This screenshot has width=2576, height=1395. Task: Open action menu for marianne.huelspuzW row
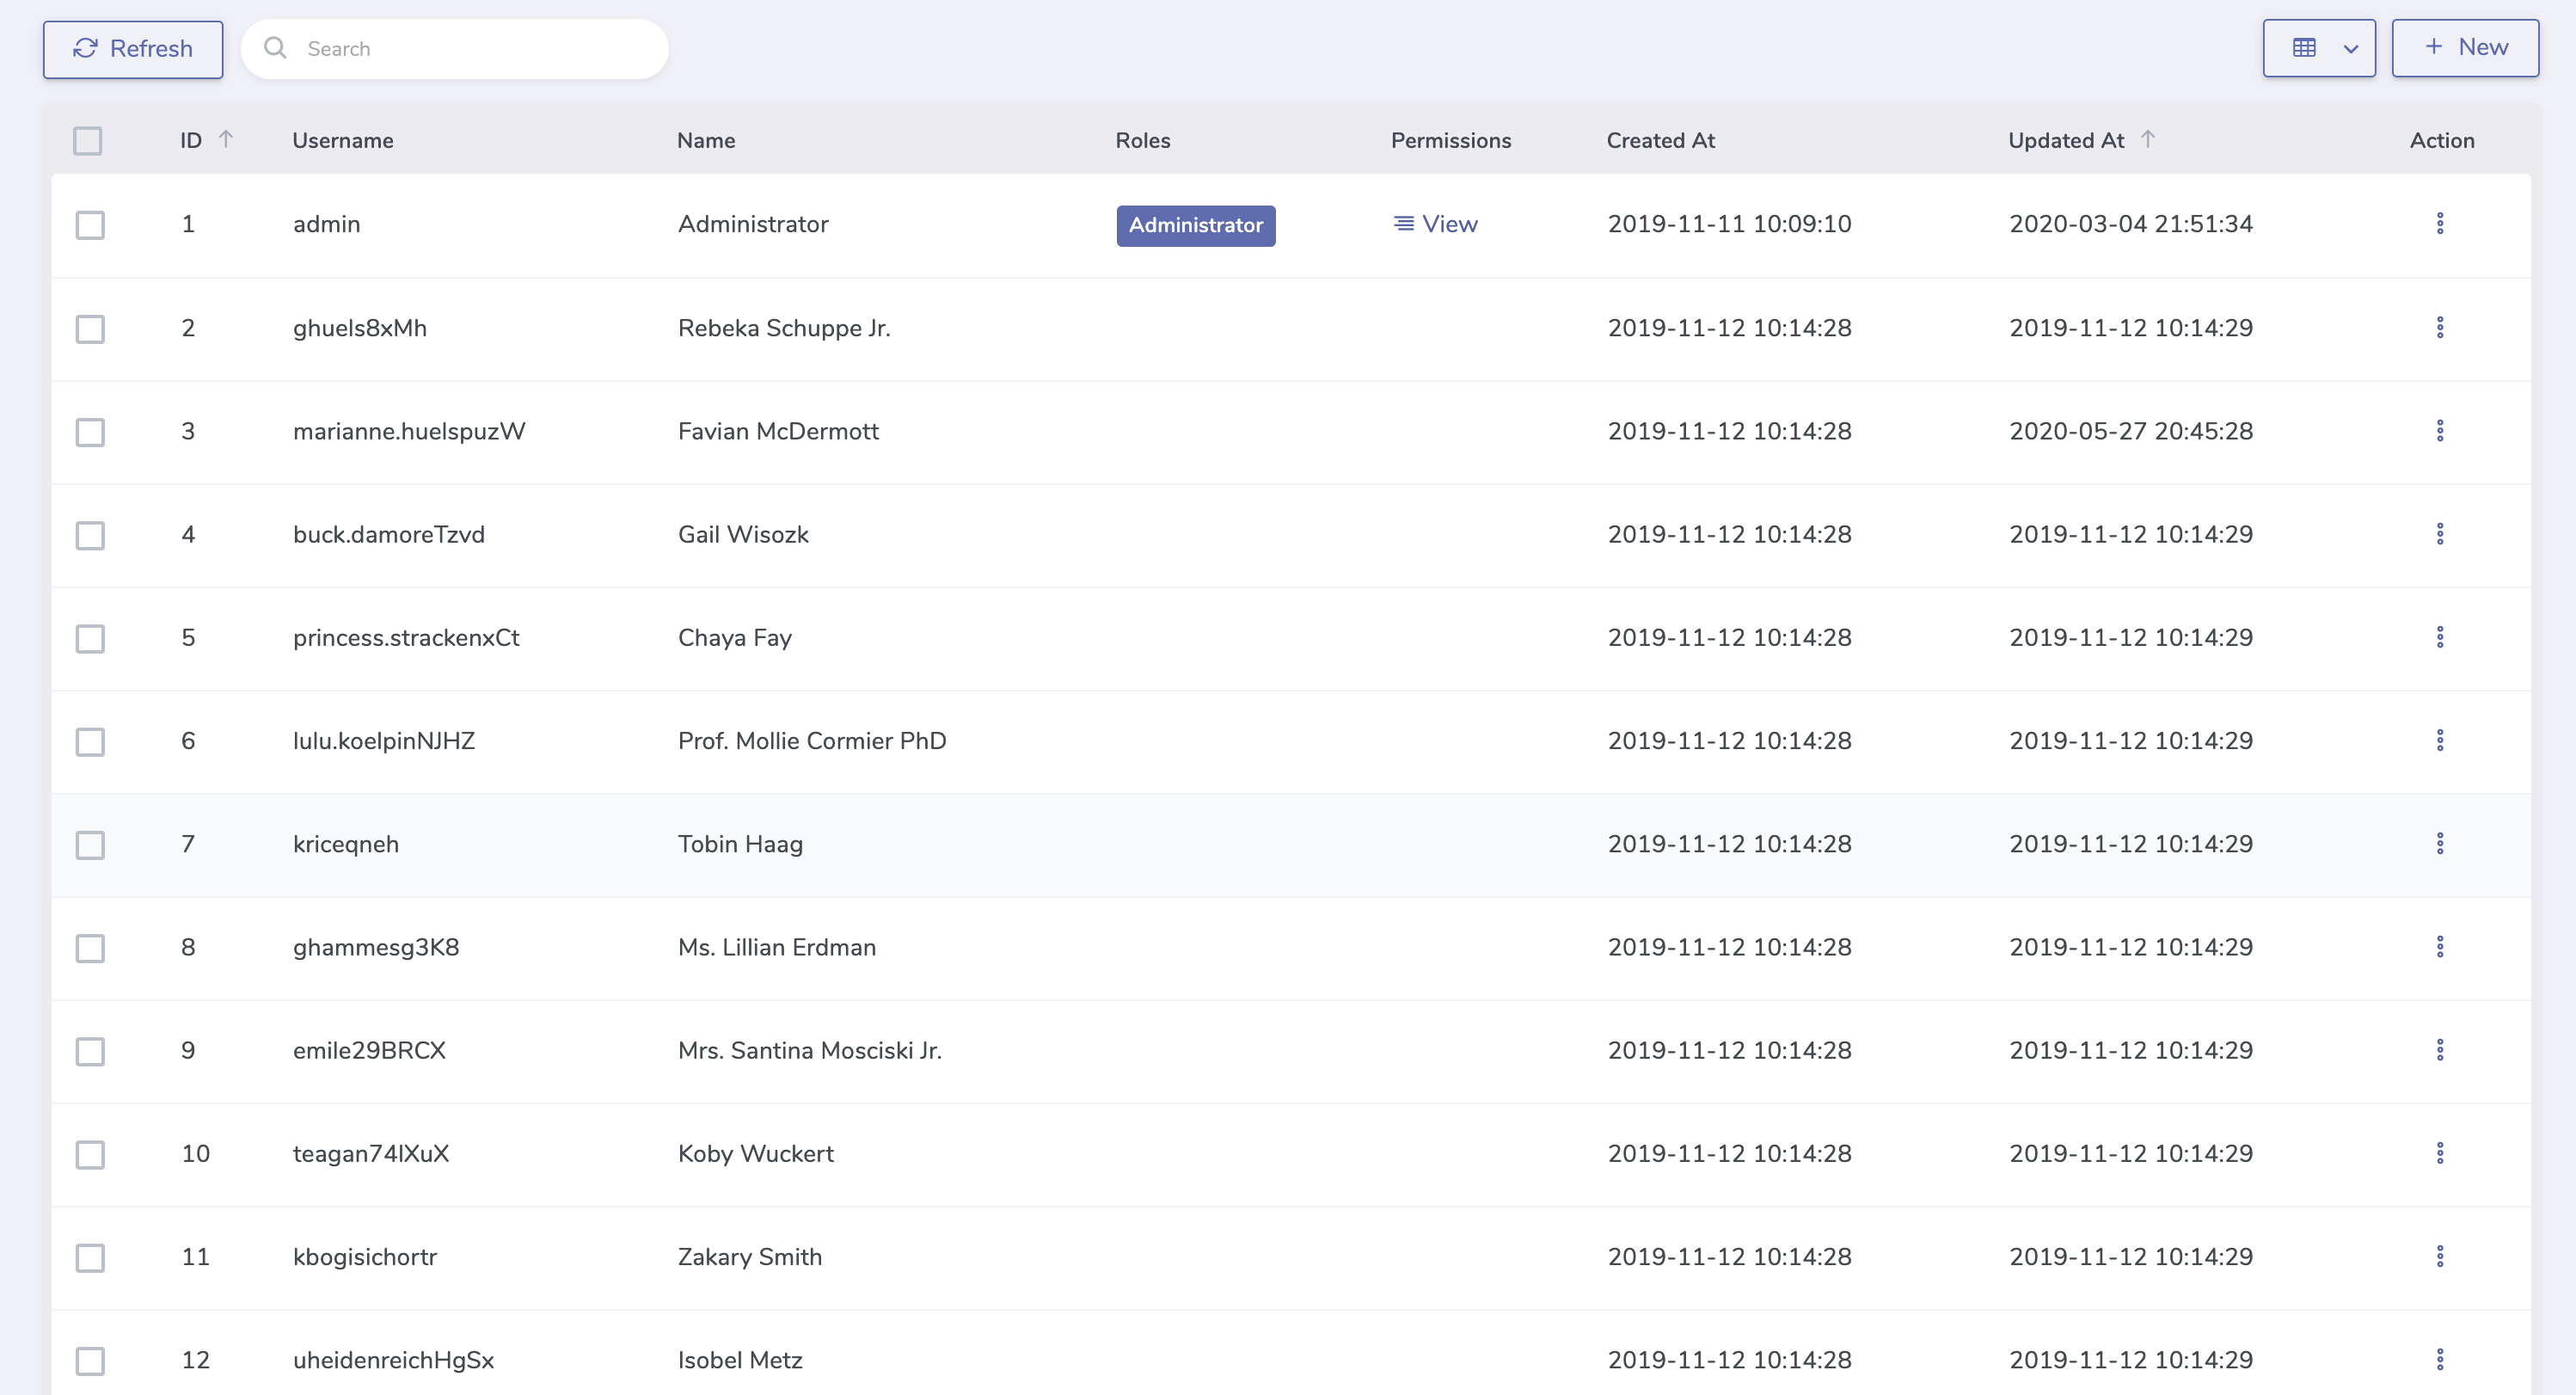2439,431
